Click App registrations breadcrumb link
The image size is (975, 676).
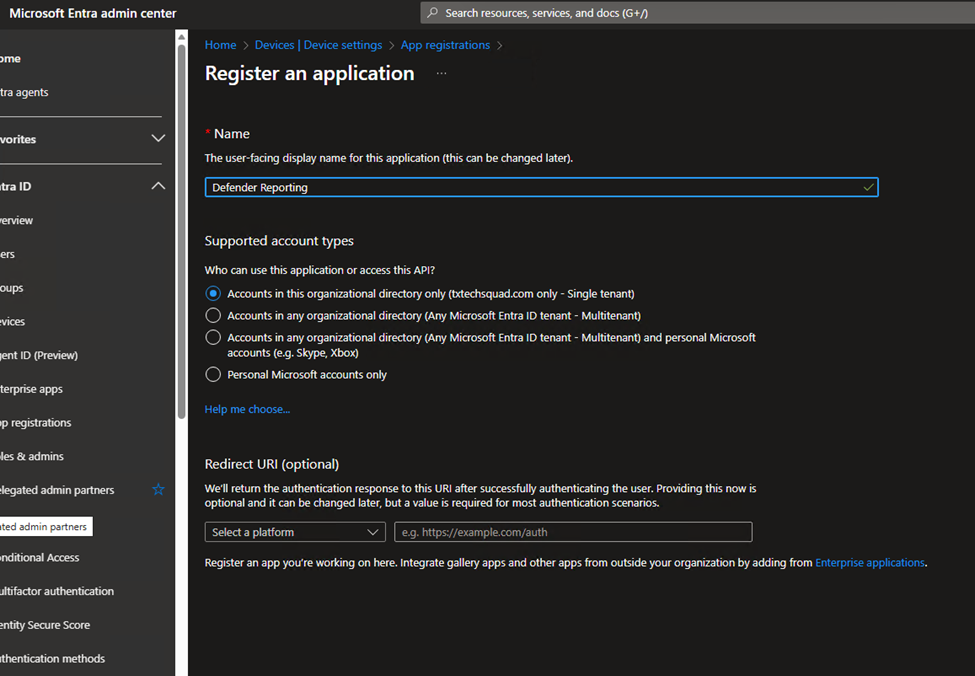445,45
